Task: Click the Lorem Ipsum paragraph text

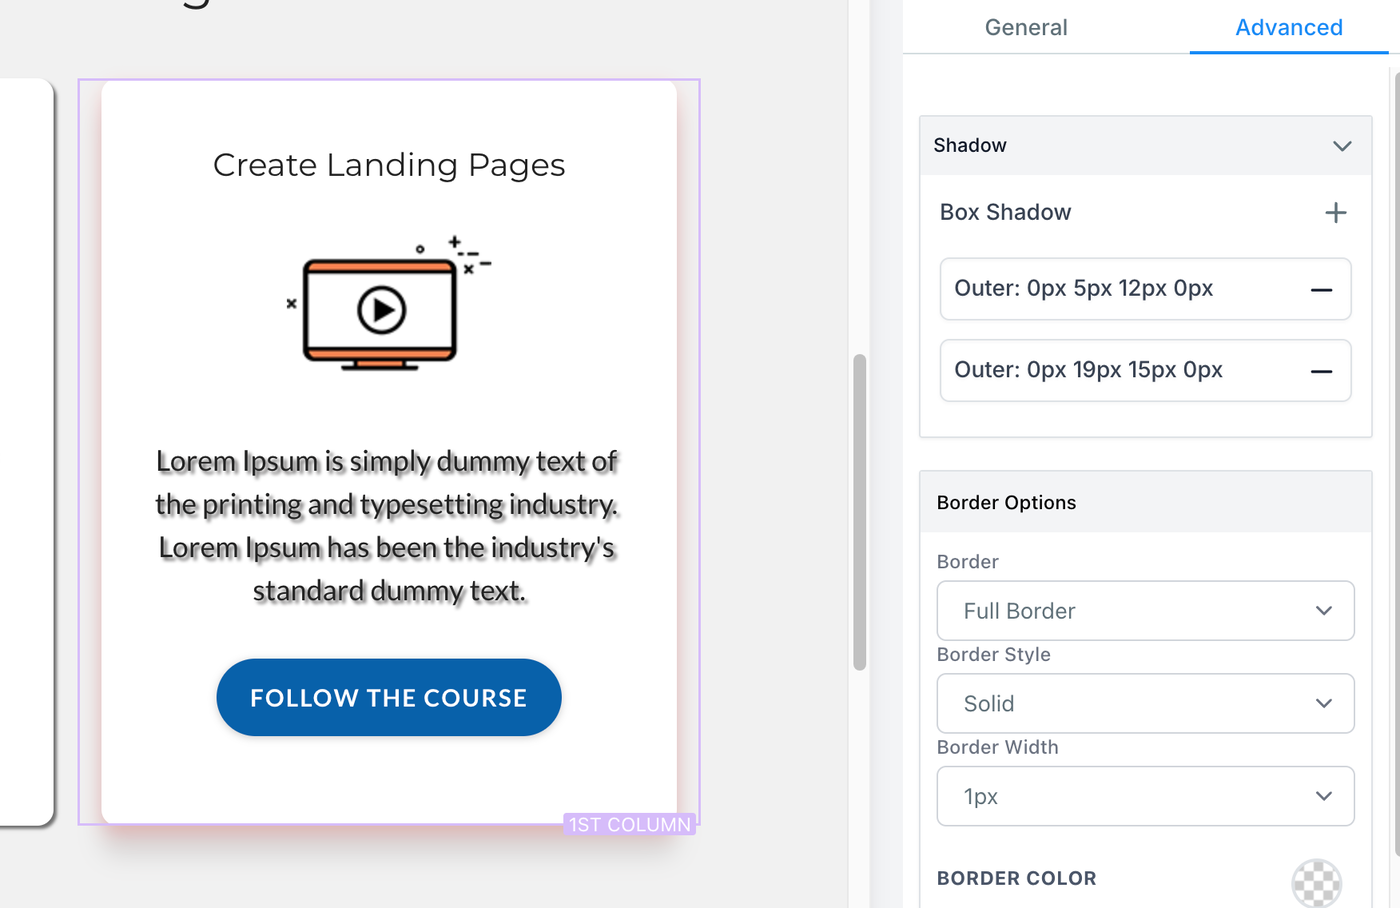Action: 387,526
